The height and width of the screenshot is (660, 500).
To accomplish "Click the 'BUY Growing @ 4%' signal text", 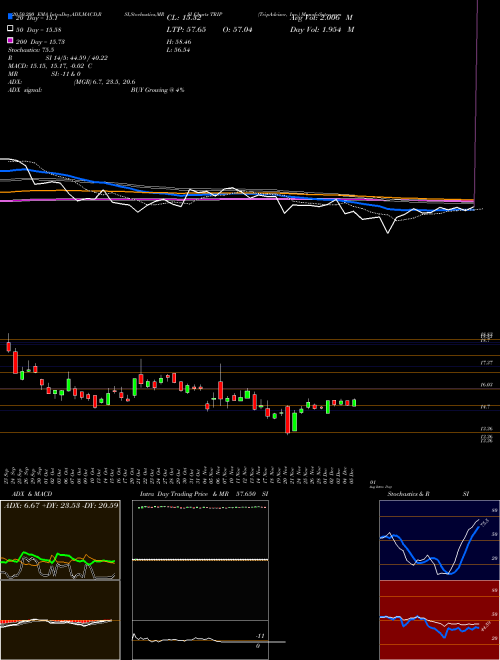I will [157, 90].
